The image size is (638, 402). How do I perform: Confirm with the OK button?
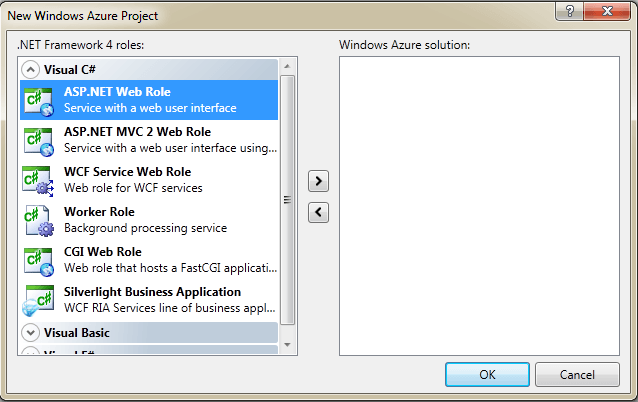(487, 374)
